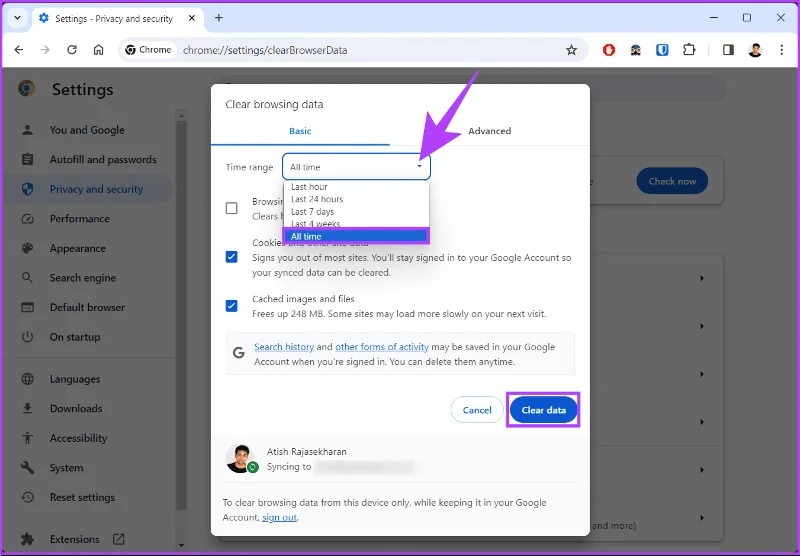Click the sidebar scrollbar down arrow
This screenshot has width=800, height=556.
(181, 545)
